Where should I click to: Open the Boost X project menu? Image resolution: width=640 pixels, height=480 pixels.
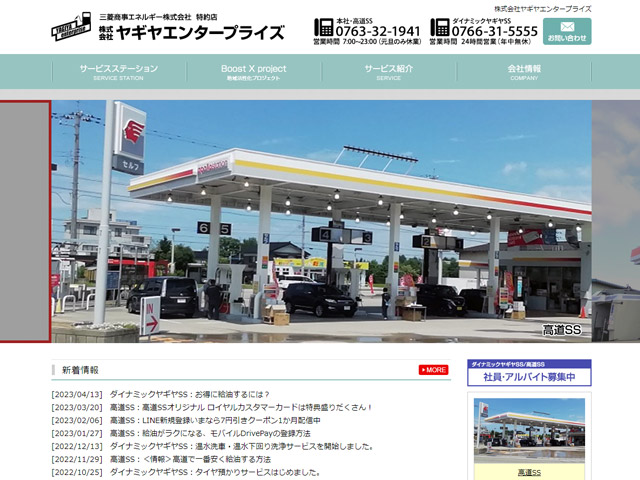(x=253, y=72)
